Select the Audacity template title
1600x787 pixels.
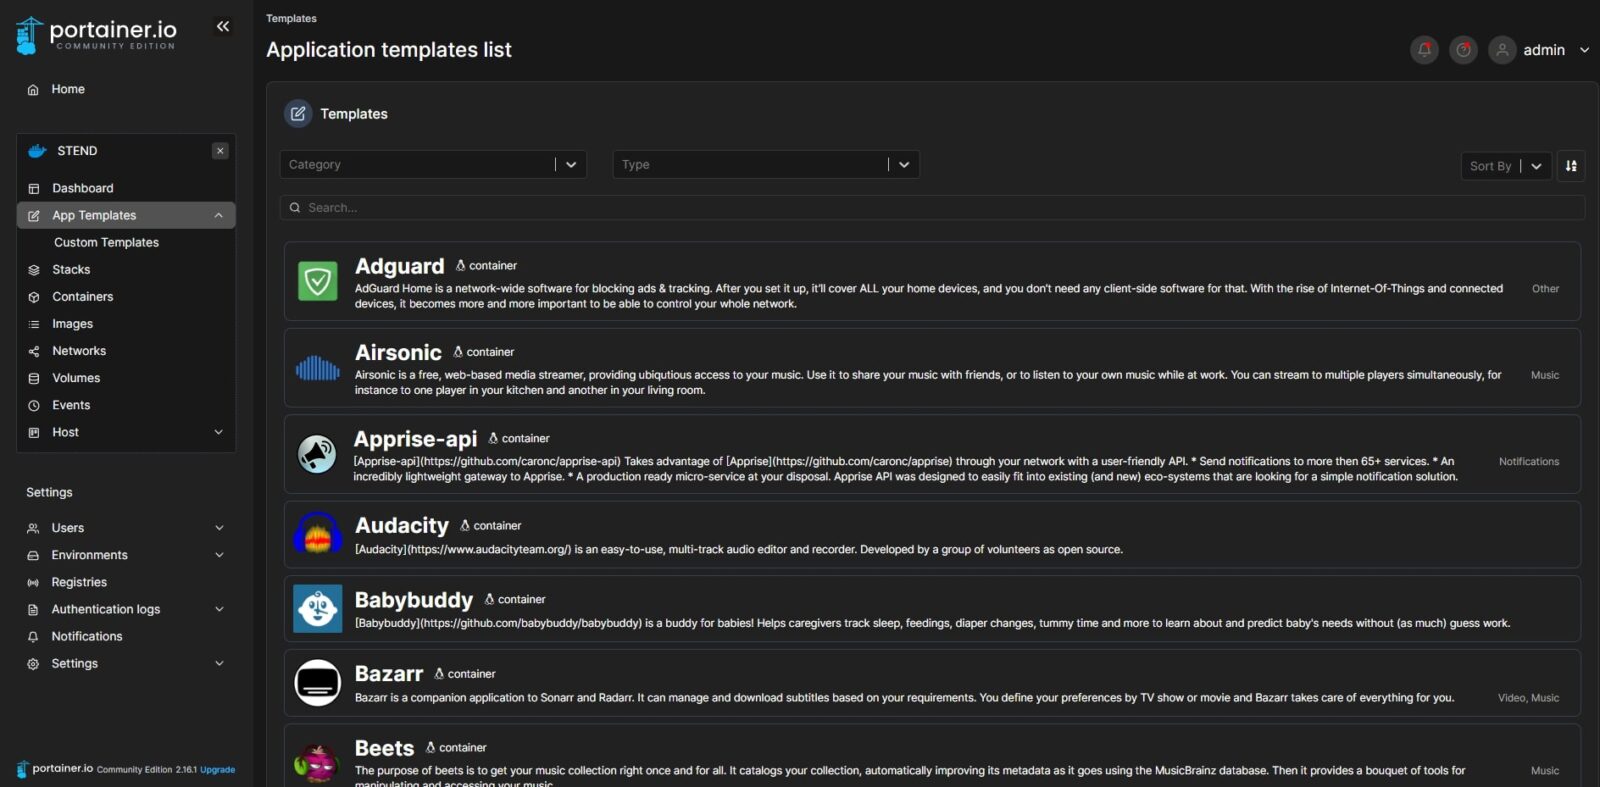click(x=402, y=526)
